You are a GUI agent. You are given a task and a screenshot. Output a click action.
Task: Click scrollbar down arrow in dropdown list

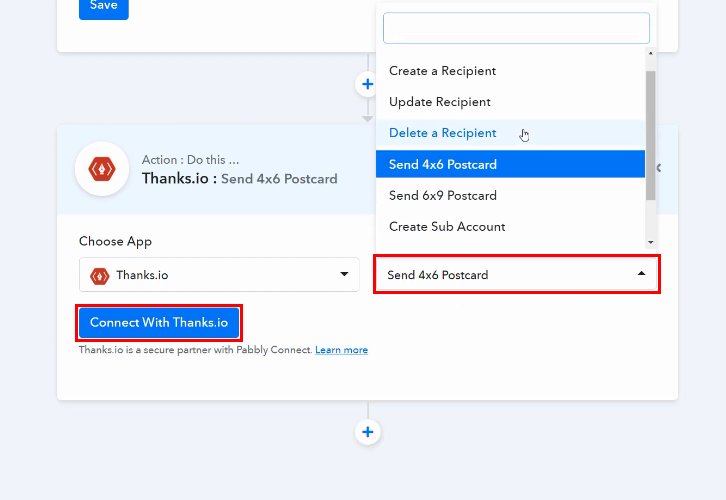pyautogui.click(x=651, y=242)
